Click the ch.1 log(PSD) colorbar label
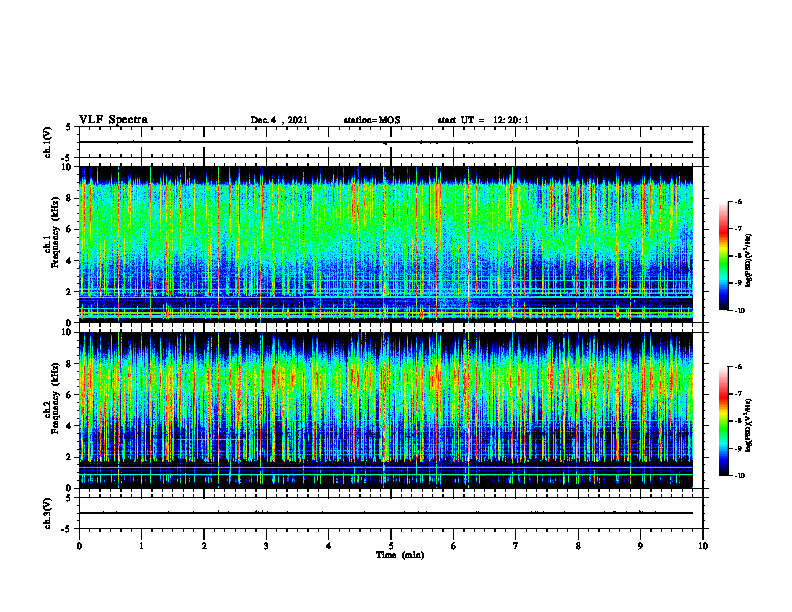Image resolution: width=792 pixels, height=612 pixels. [x=749, y=261]
